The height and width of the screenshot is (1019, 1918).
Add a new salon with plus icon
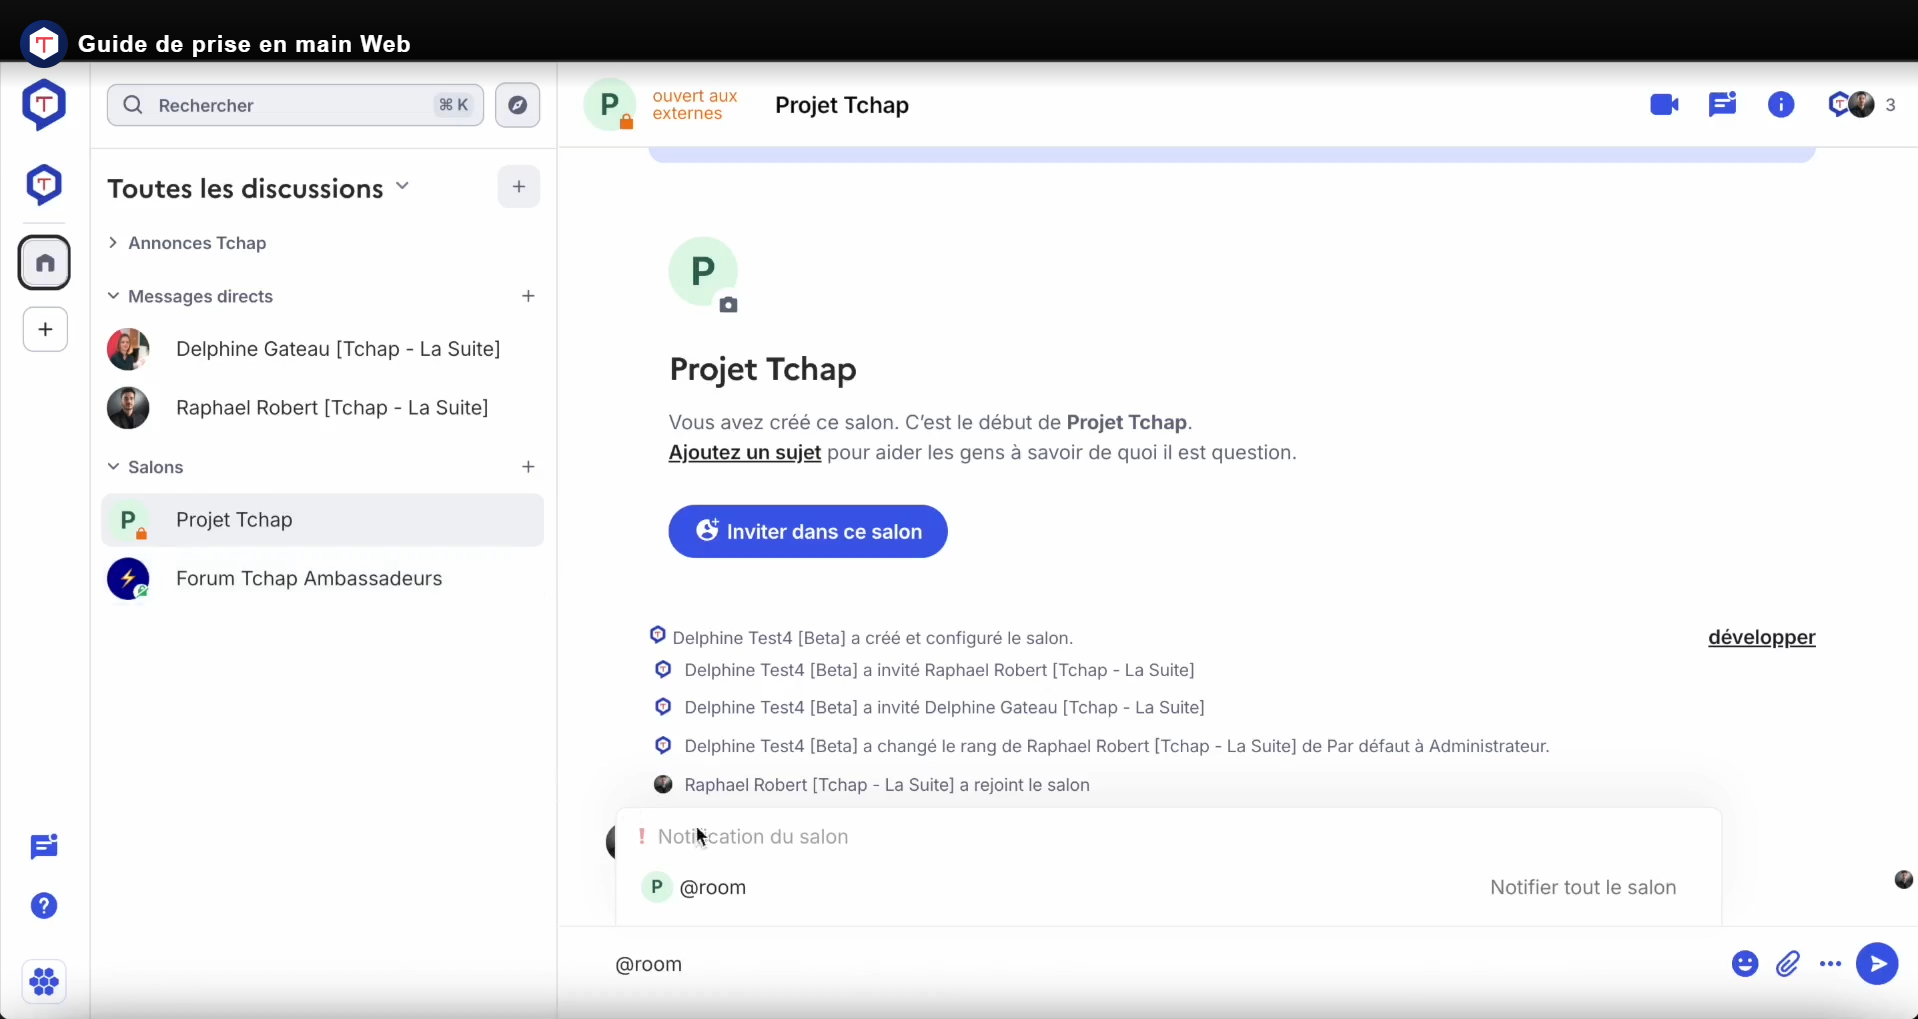click(529, 467)
